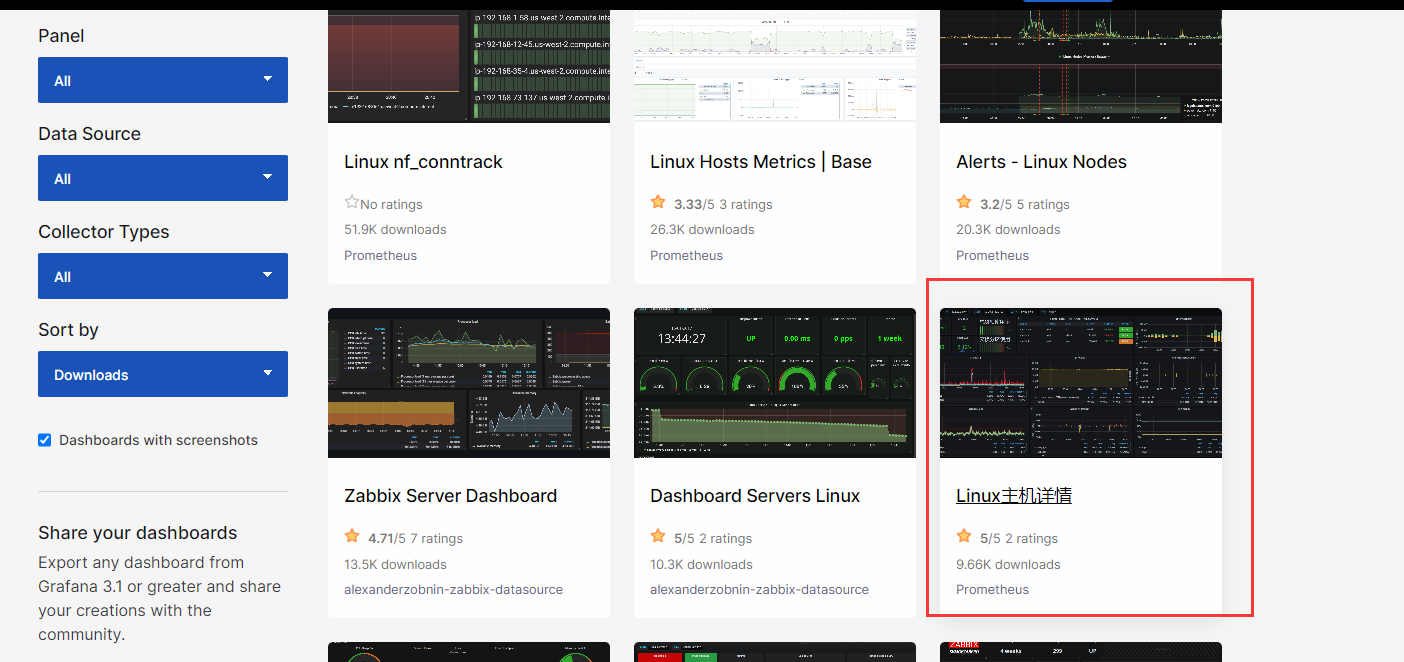
Task: Click the Panel filter label
Action: [x=61, y=36]
